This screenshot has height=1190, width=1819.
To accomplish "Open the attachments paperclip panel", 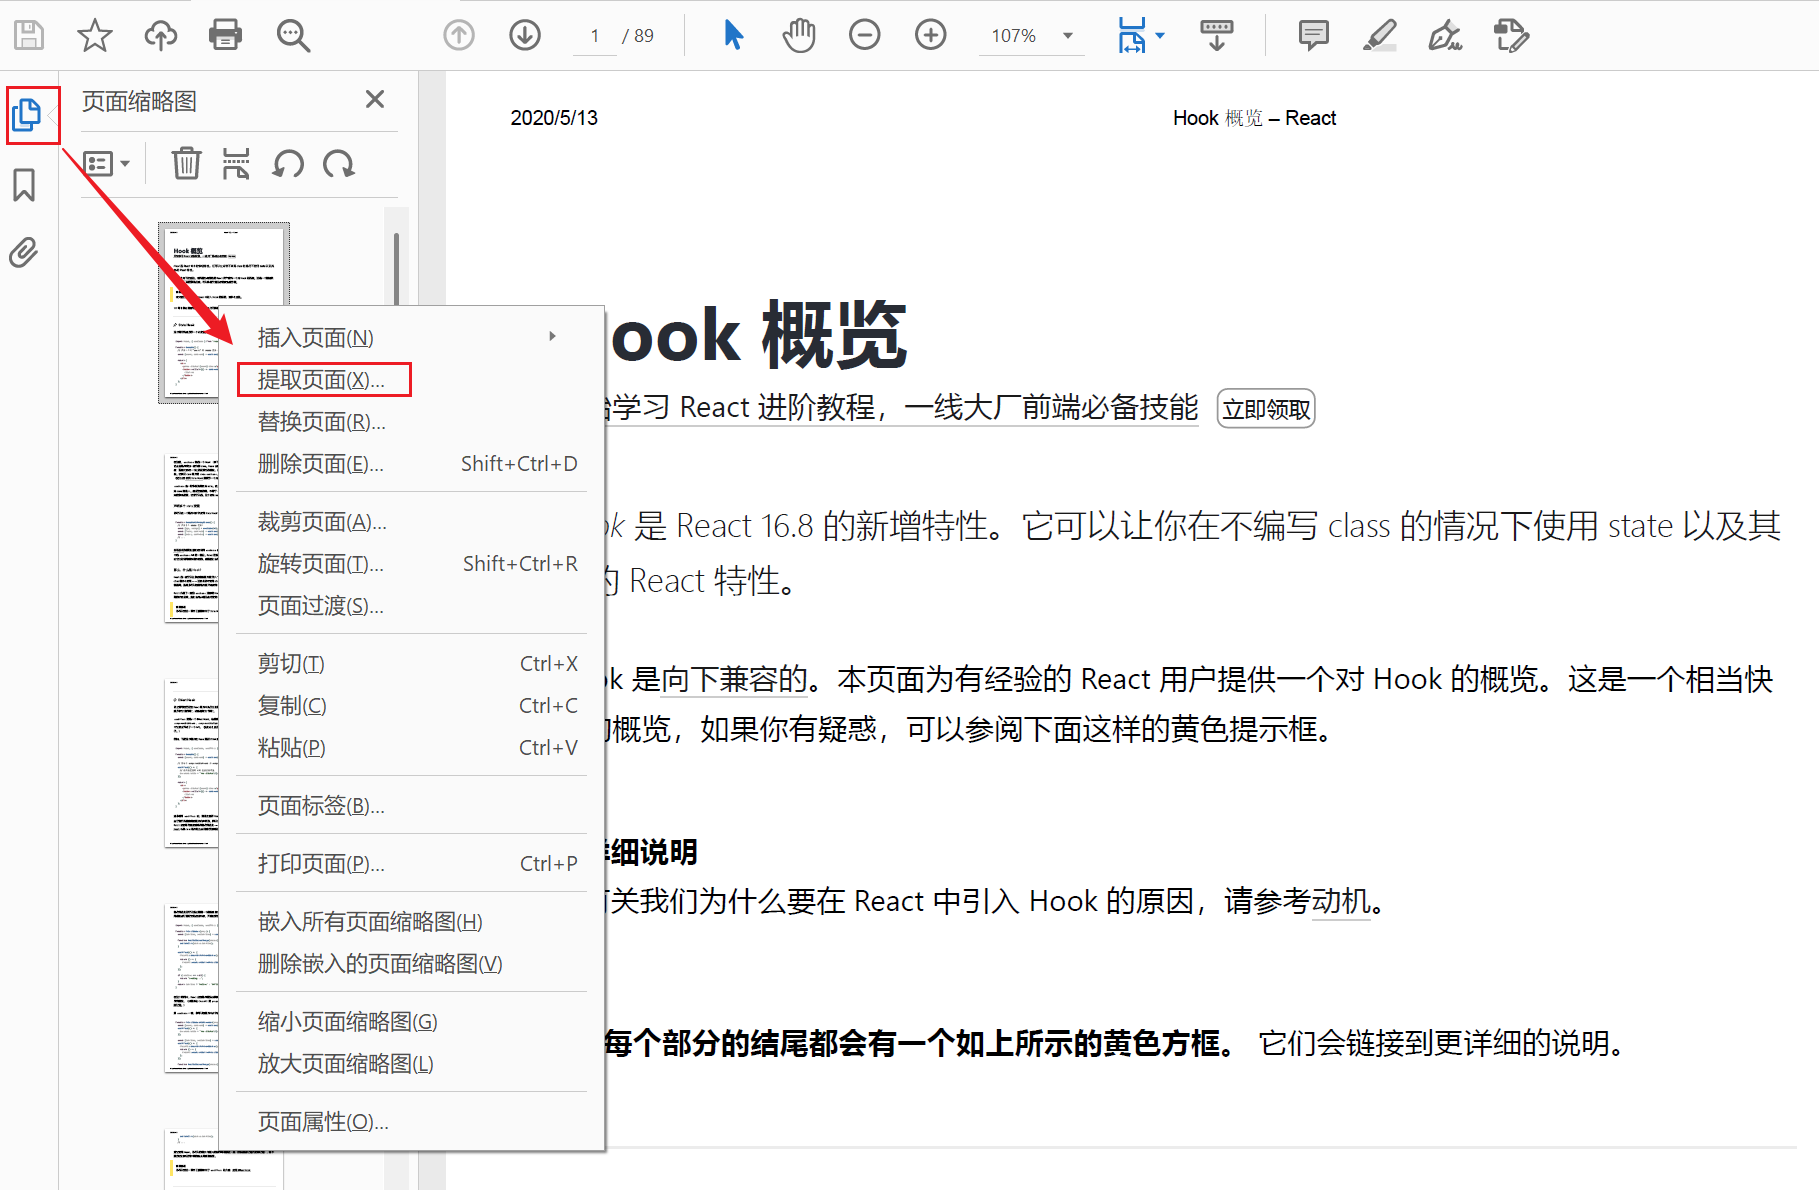I will (25, 252).
